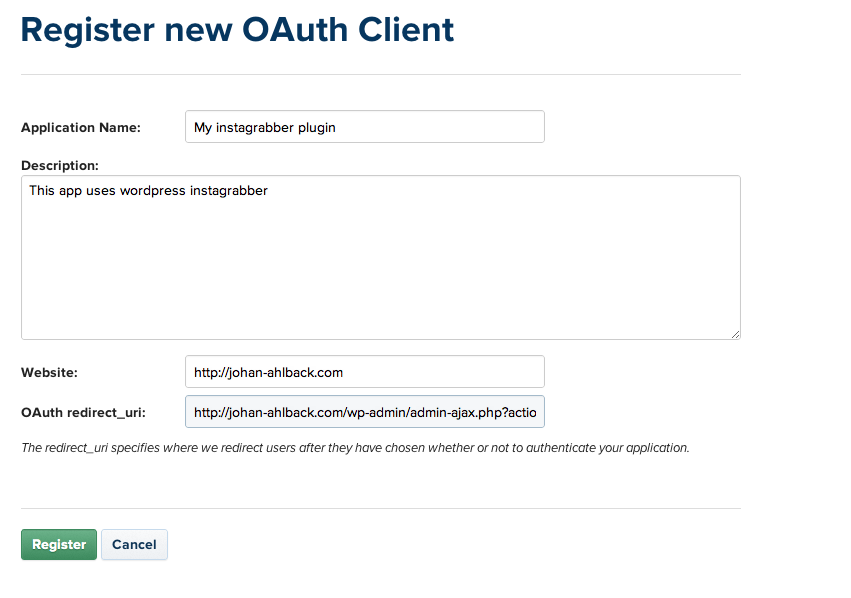The height and width of the screenshot is (598, 851).
Task: Click the green Register button
Action: click(59, 544)
